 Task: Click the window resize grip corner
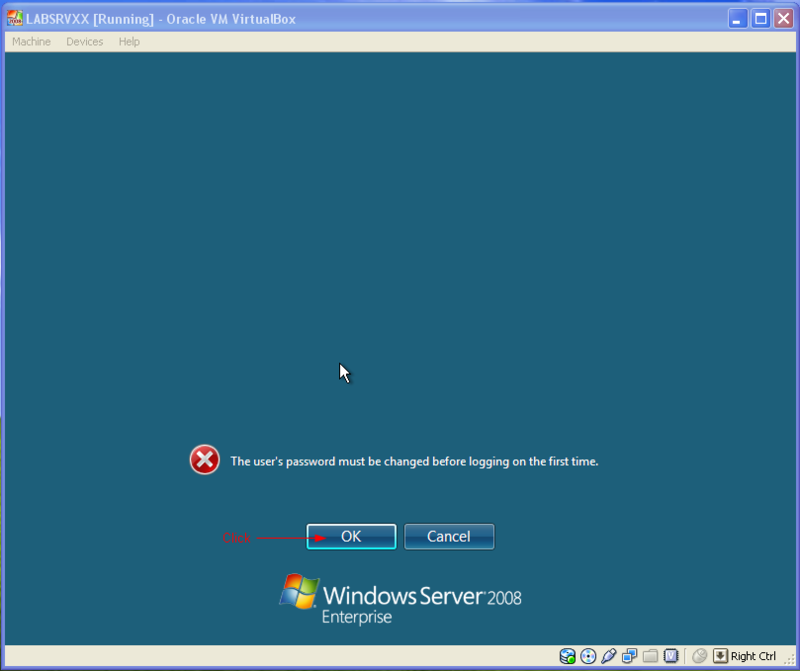tap(791, 660)
